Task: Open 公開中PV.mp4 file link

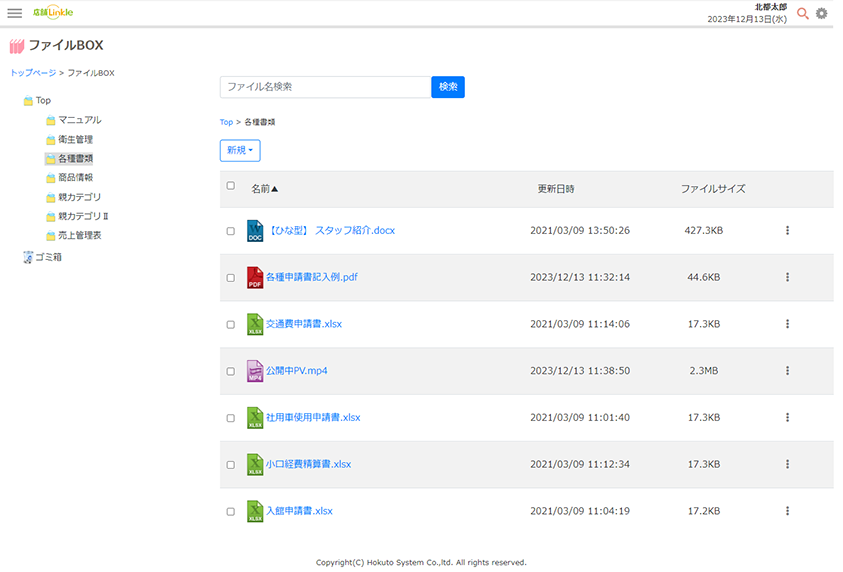Action: [297, 371]
